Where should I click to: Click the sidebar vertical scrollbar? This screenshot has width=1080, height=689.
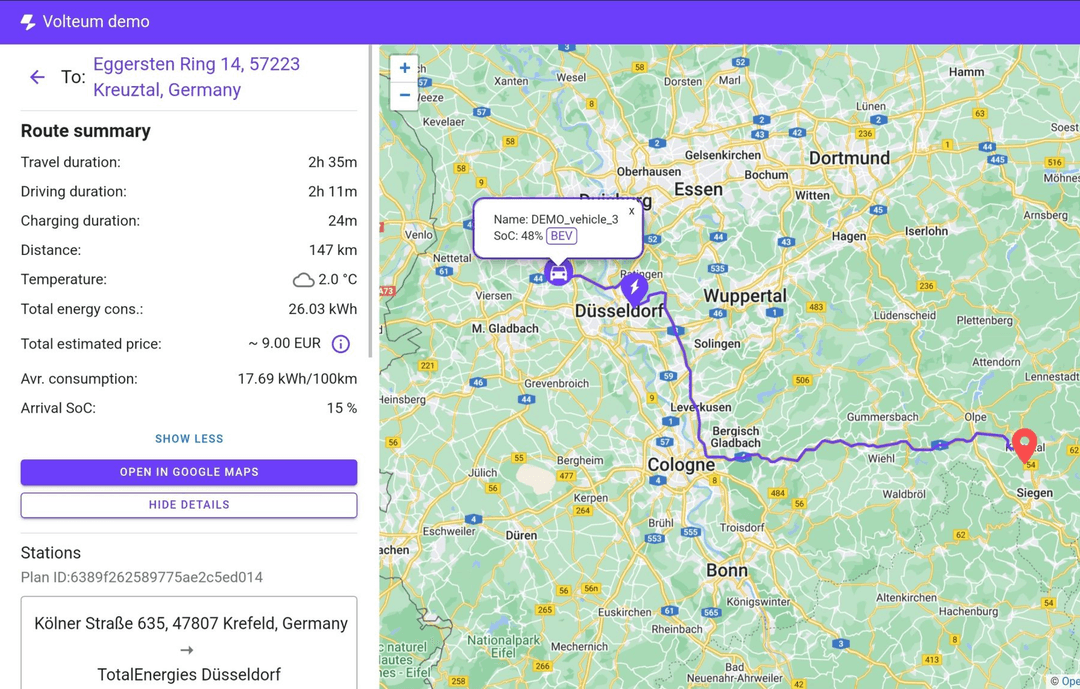371,201
